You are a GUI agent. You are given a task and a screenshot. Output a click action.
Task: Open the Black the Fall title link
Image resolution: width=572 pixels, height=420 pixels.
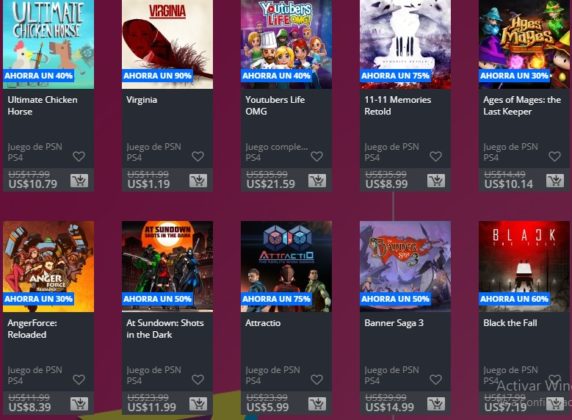tap(510, 323)
